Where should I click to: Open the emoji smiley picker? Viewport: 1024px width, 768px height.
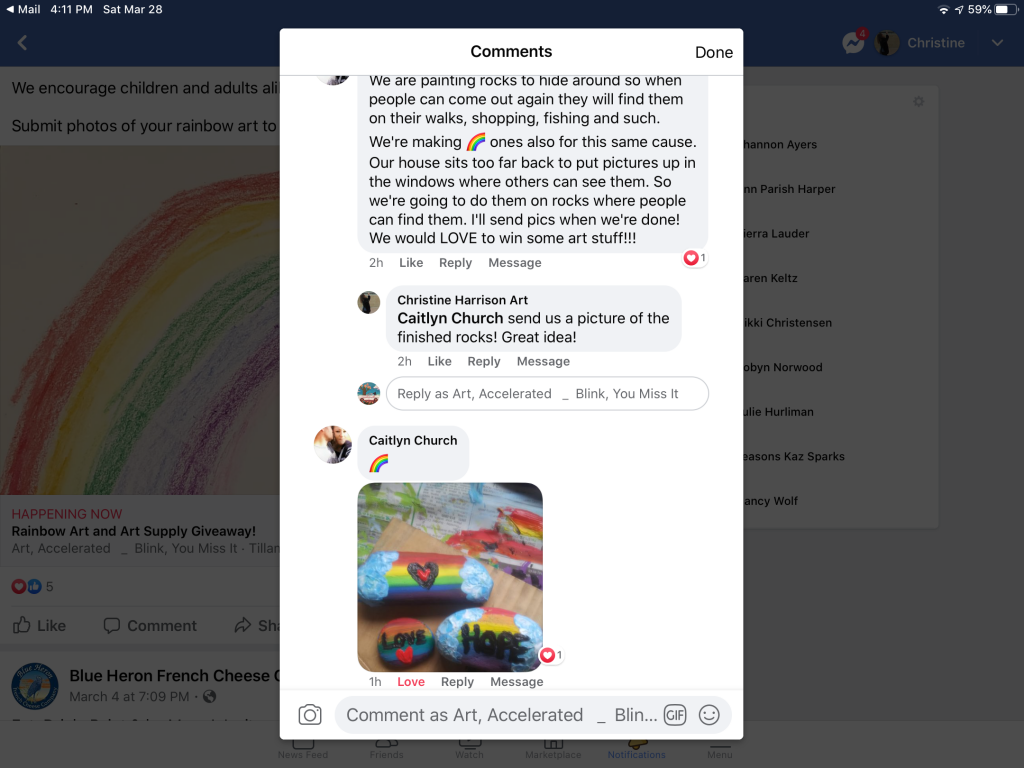coord(709,714)
